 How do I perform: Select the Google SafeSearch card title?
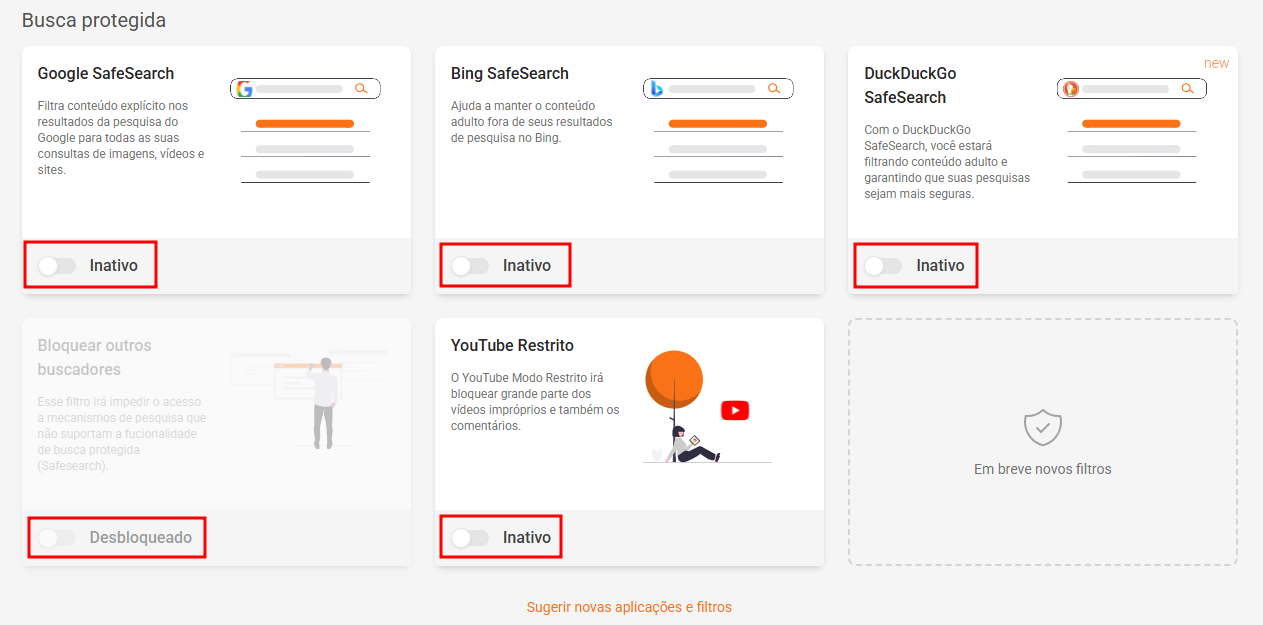(x=106, y=73)
